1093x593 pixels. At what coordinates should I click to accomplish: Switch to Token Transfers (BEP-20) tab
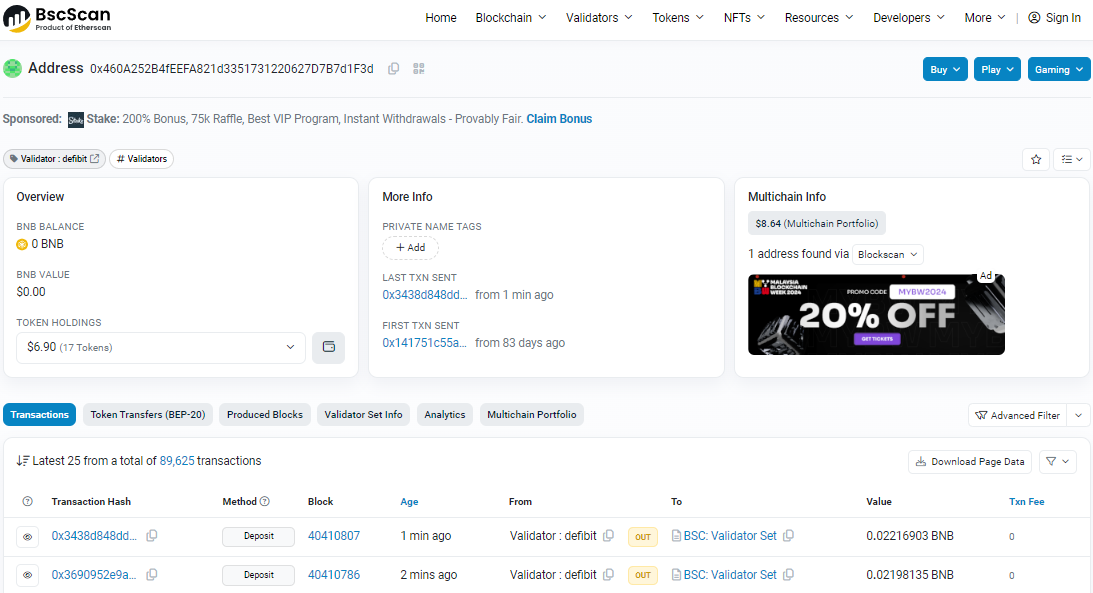point(148,415)
